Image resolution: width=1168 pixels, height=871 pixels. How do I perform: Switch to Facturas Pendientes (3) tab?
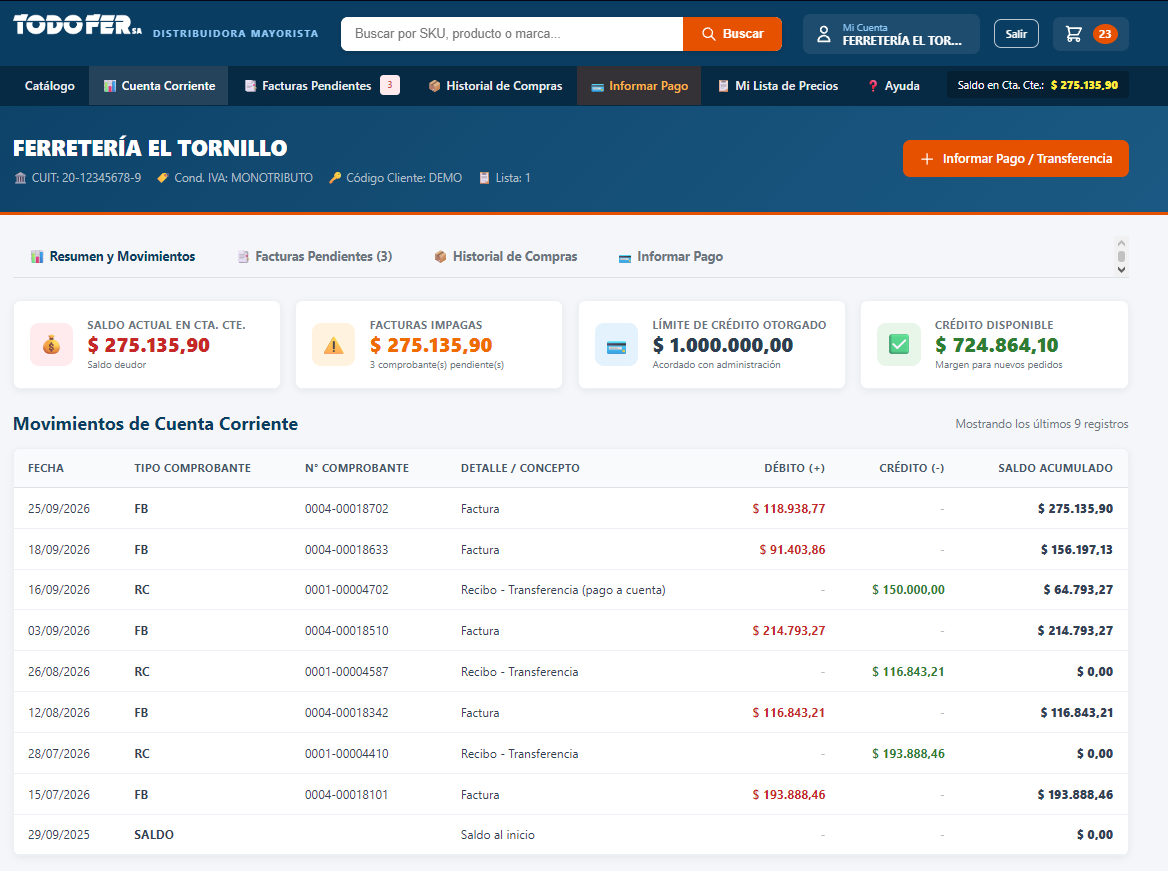tap(314, 256)
